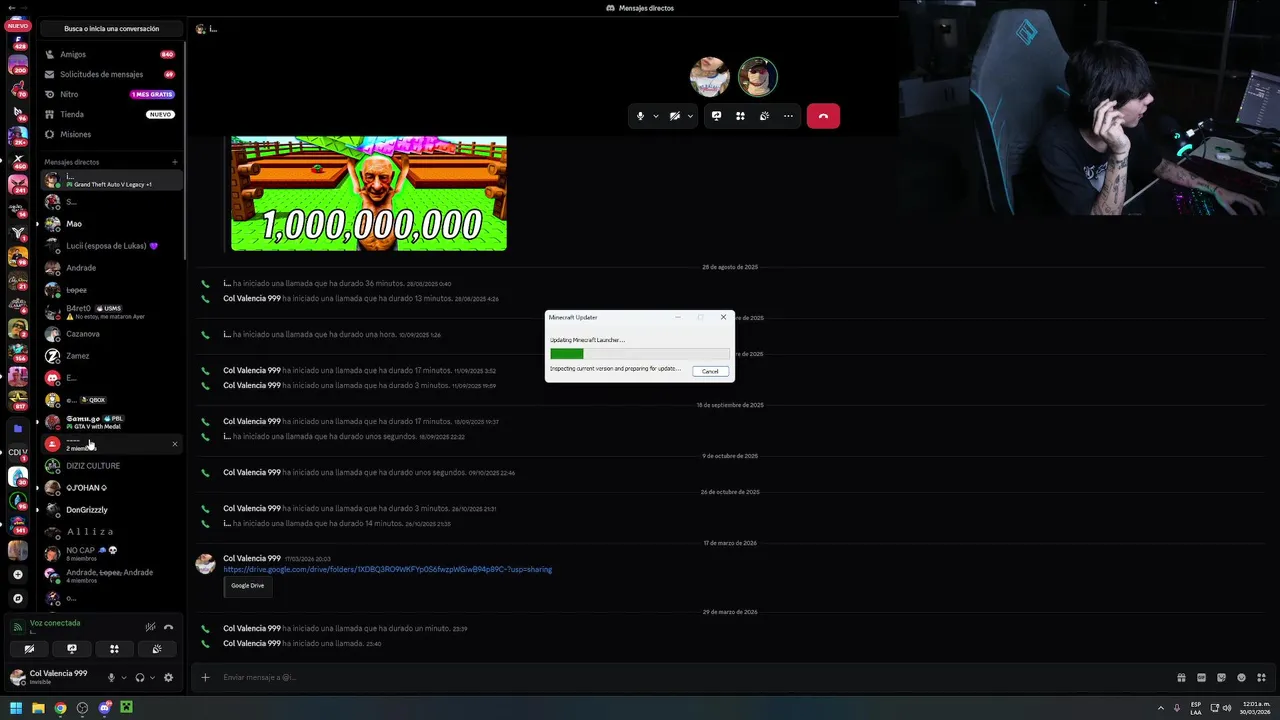The width and height of the screenshot is (1280, 720).
Task: Open the Google Drive folder link
Action: (x=387, y=569)
